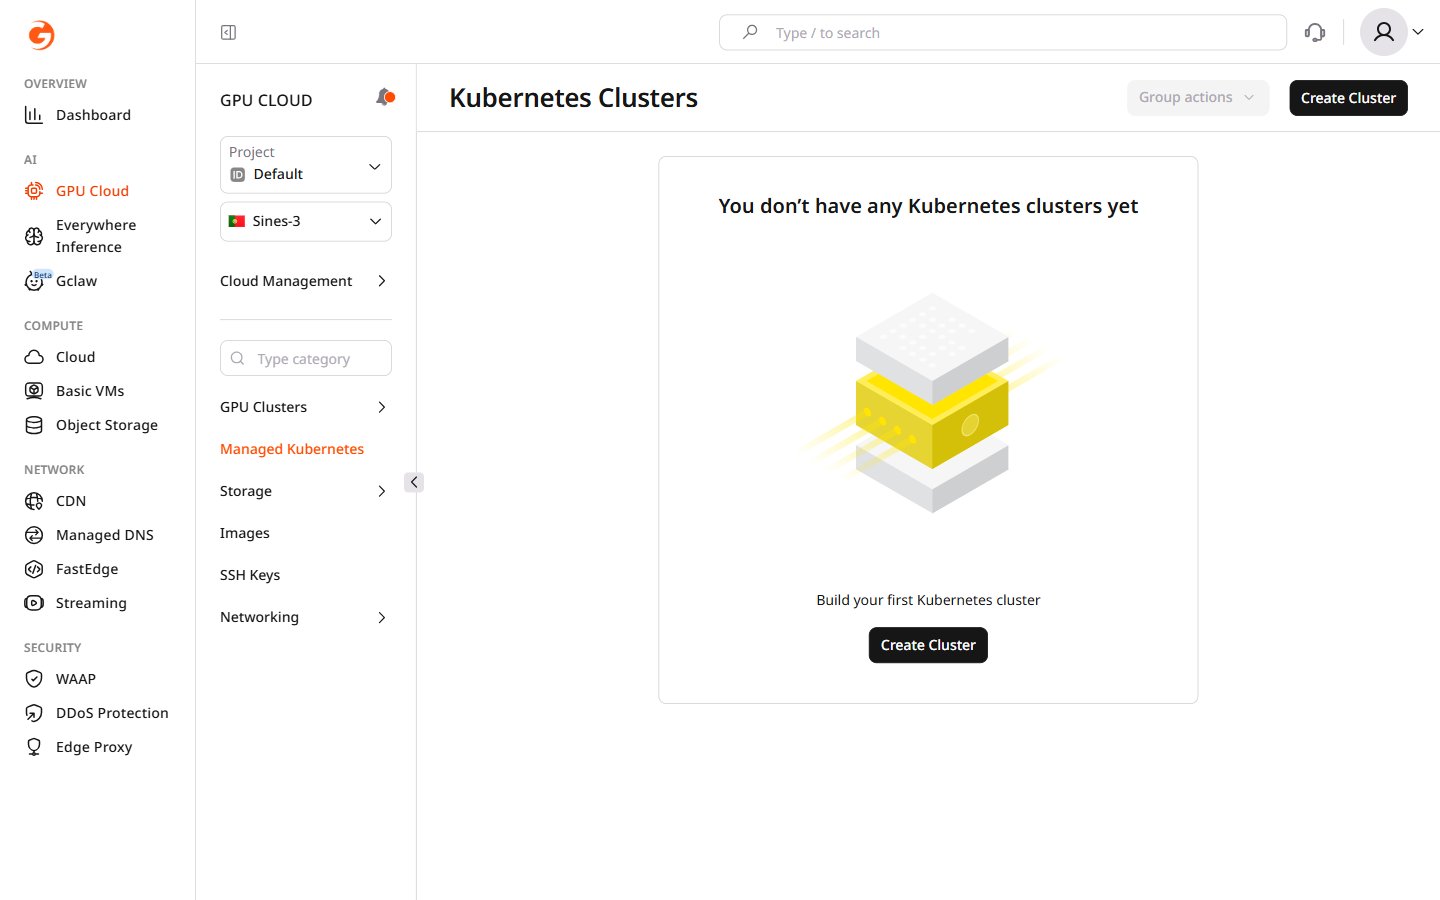Click the WAAP shield icon
This screenshot has width=1440, height=900.
pyautogui.click(x=34, y=679)
